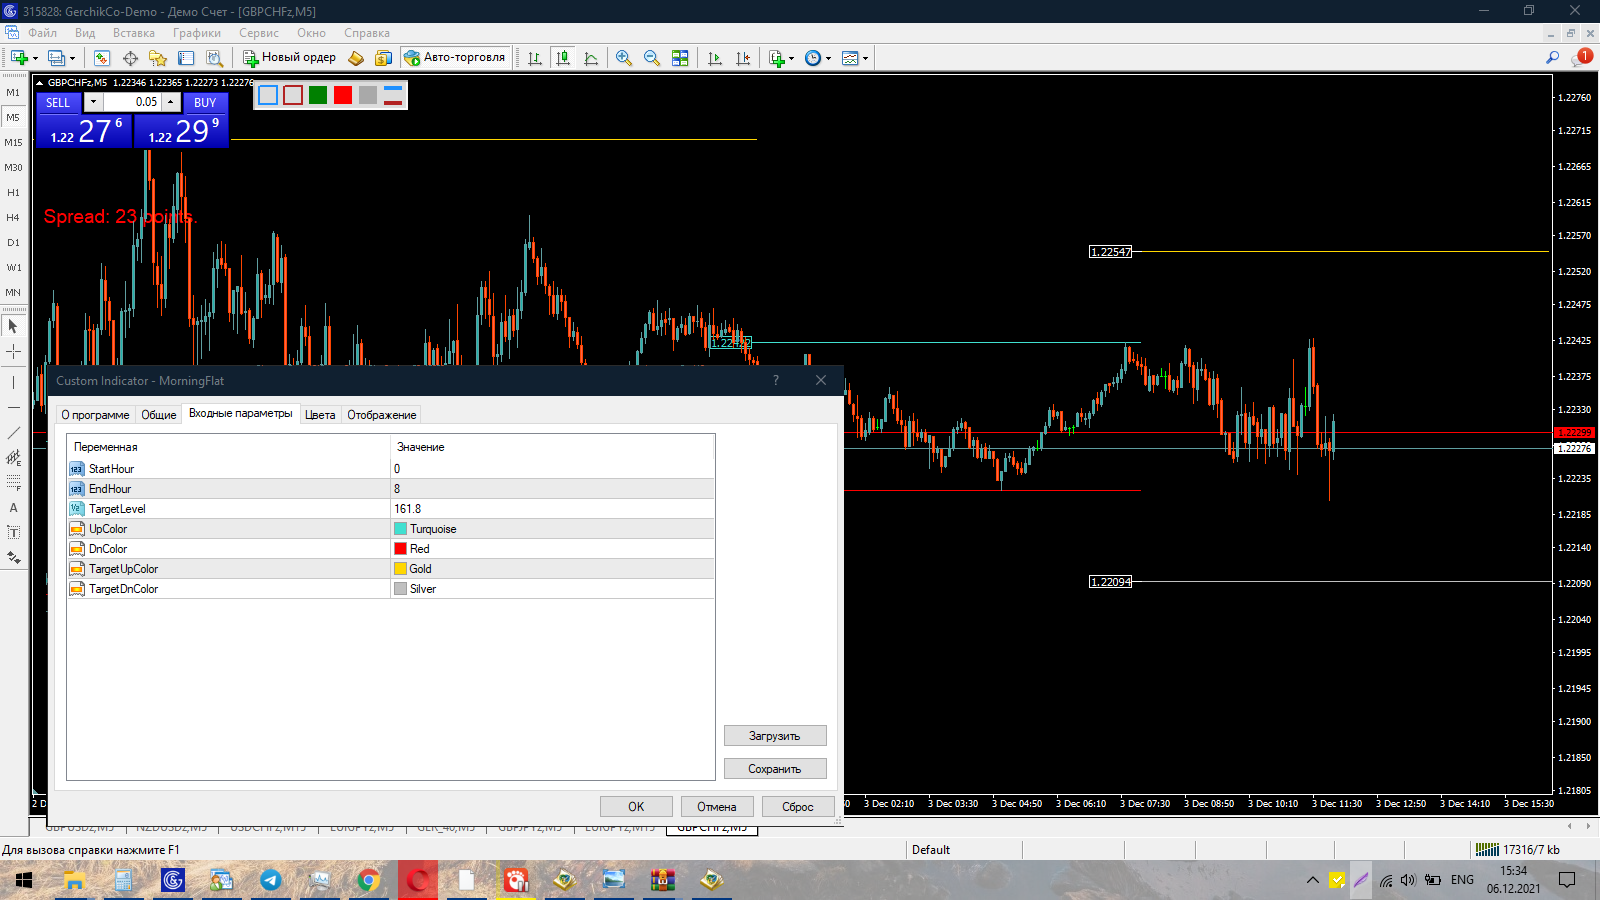Expand the indicators list dropdown arrow
This screenshot has height=900, width=1600.
(x=792, y=58)
